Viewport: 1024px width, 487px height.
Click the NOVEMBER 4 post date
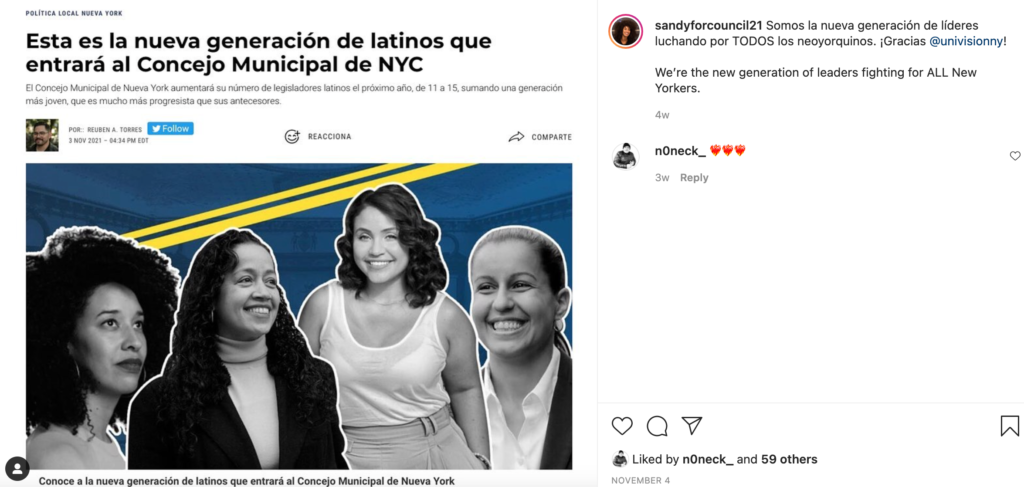click(x=640, y=480)
